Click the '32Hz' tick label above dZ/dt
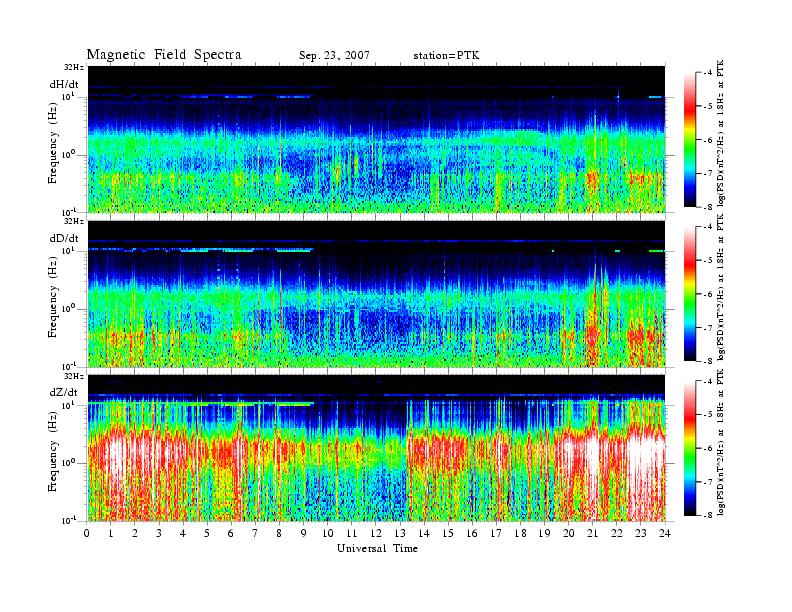792x612 pixels. pos(73,376)
